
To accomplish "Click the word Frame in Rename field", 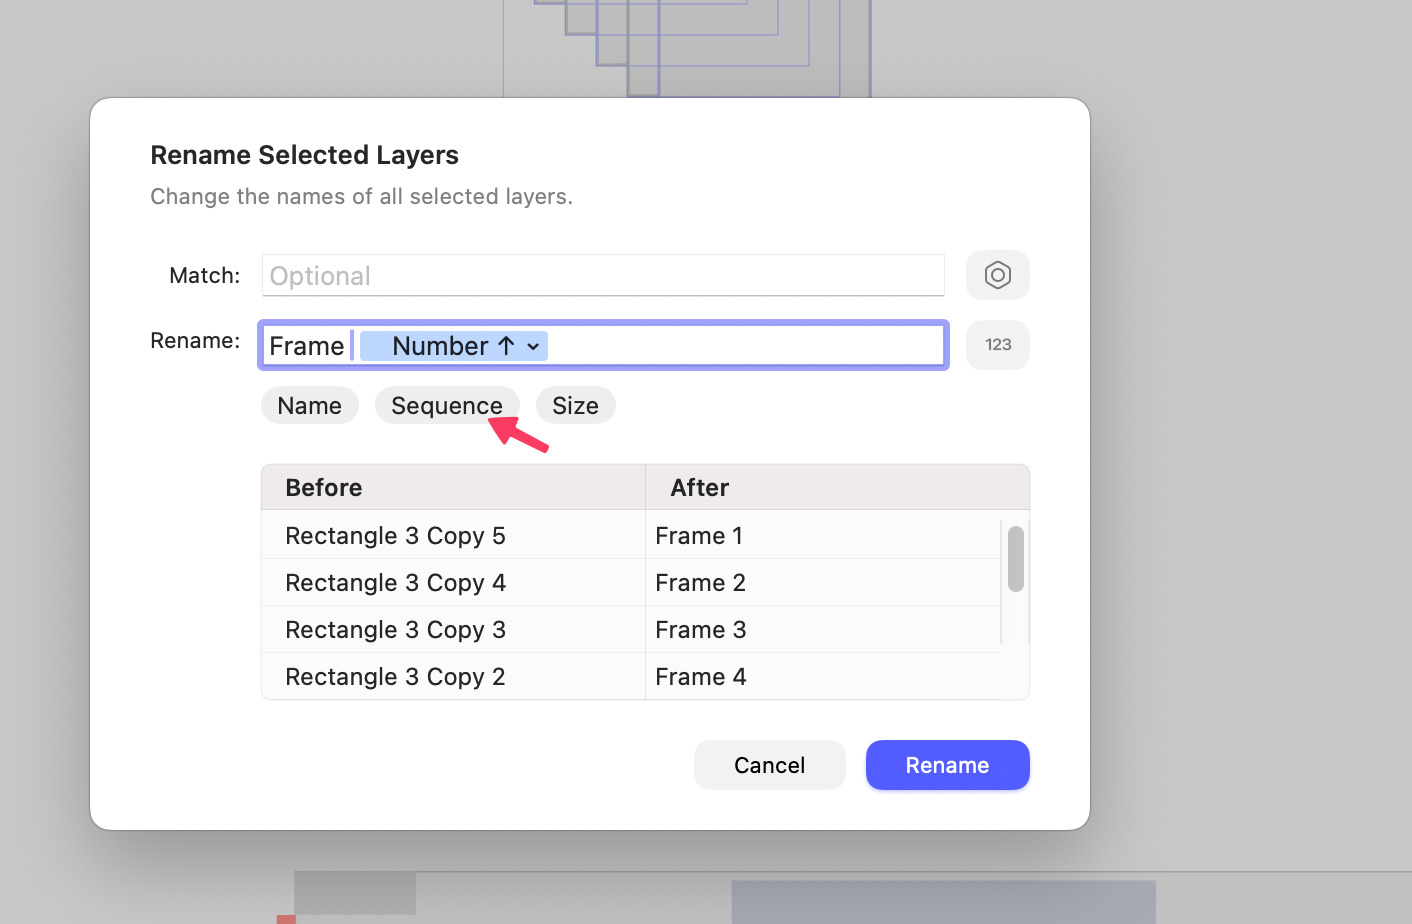I will tap(306, 346).
